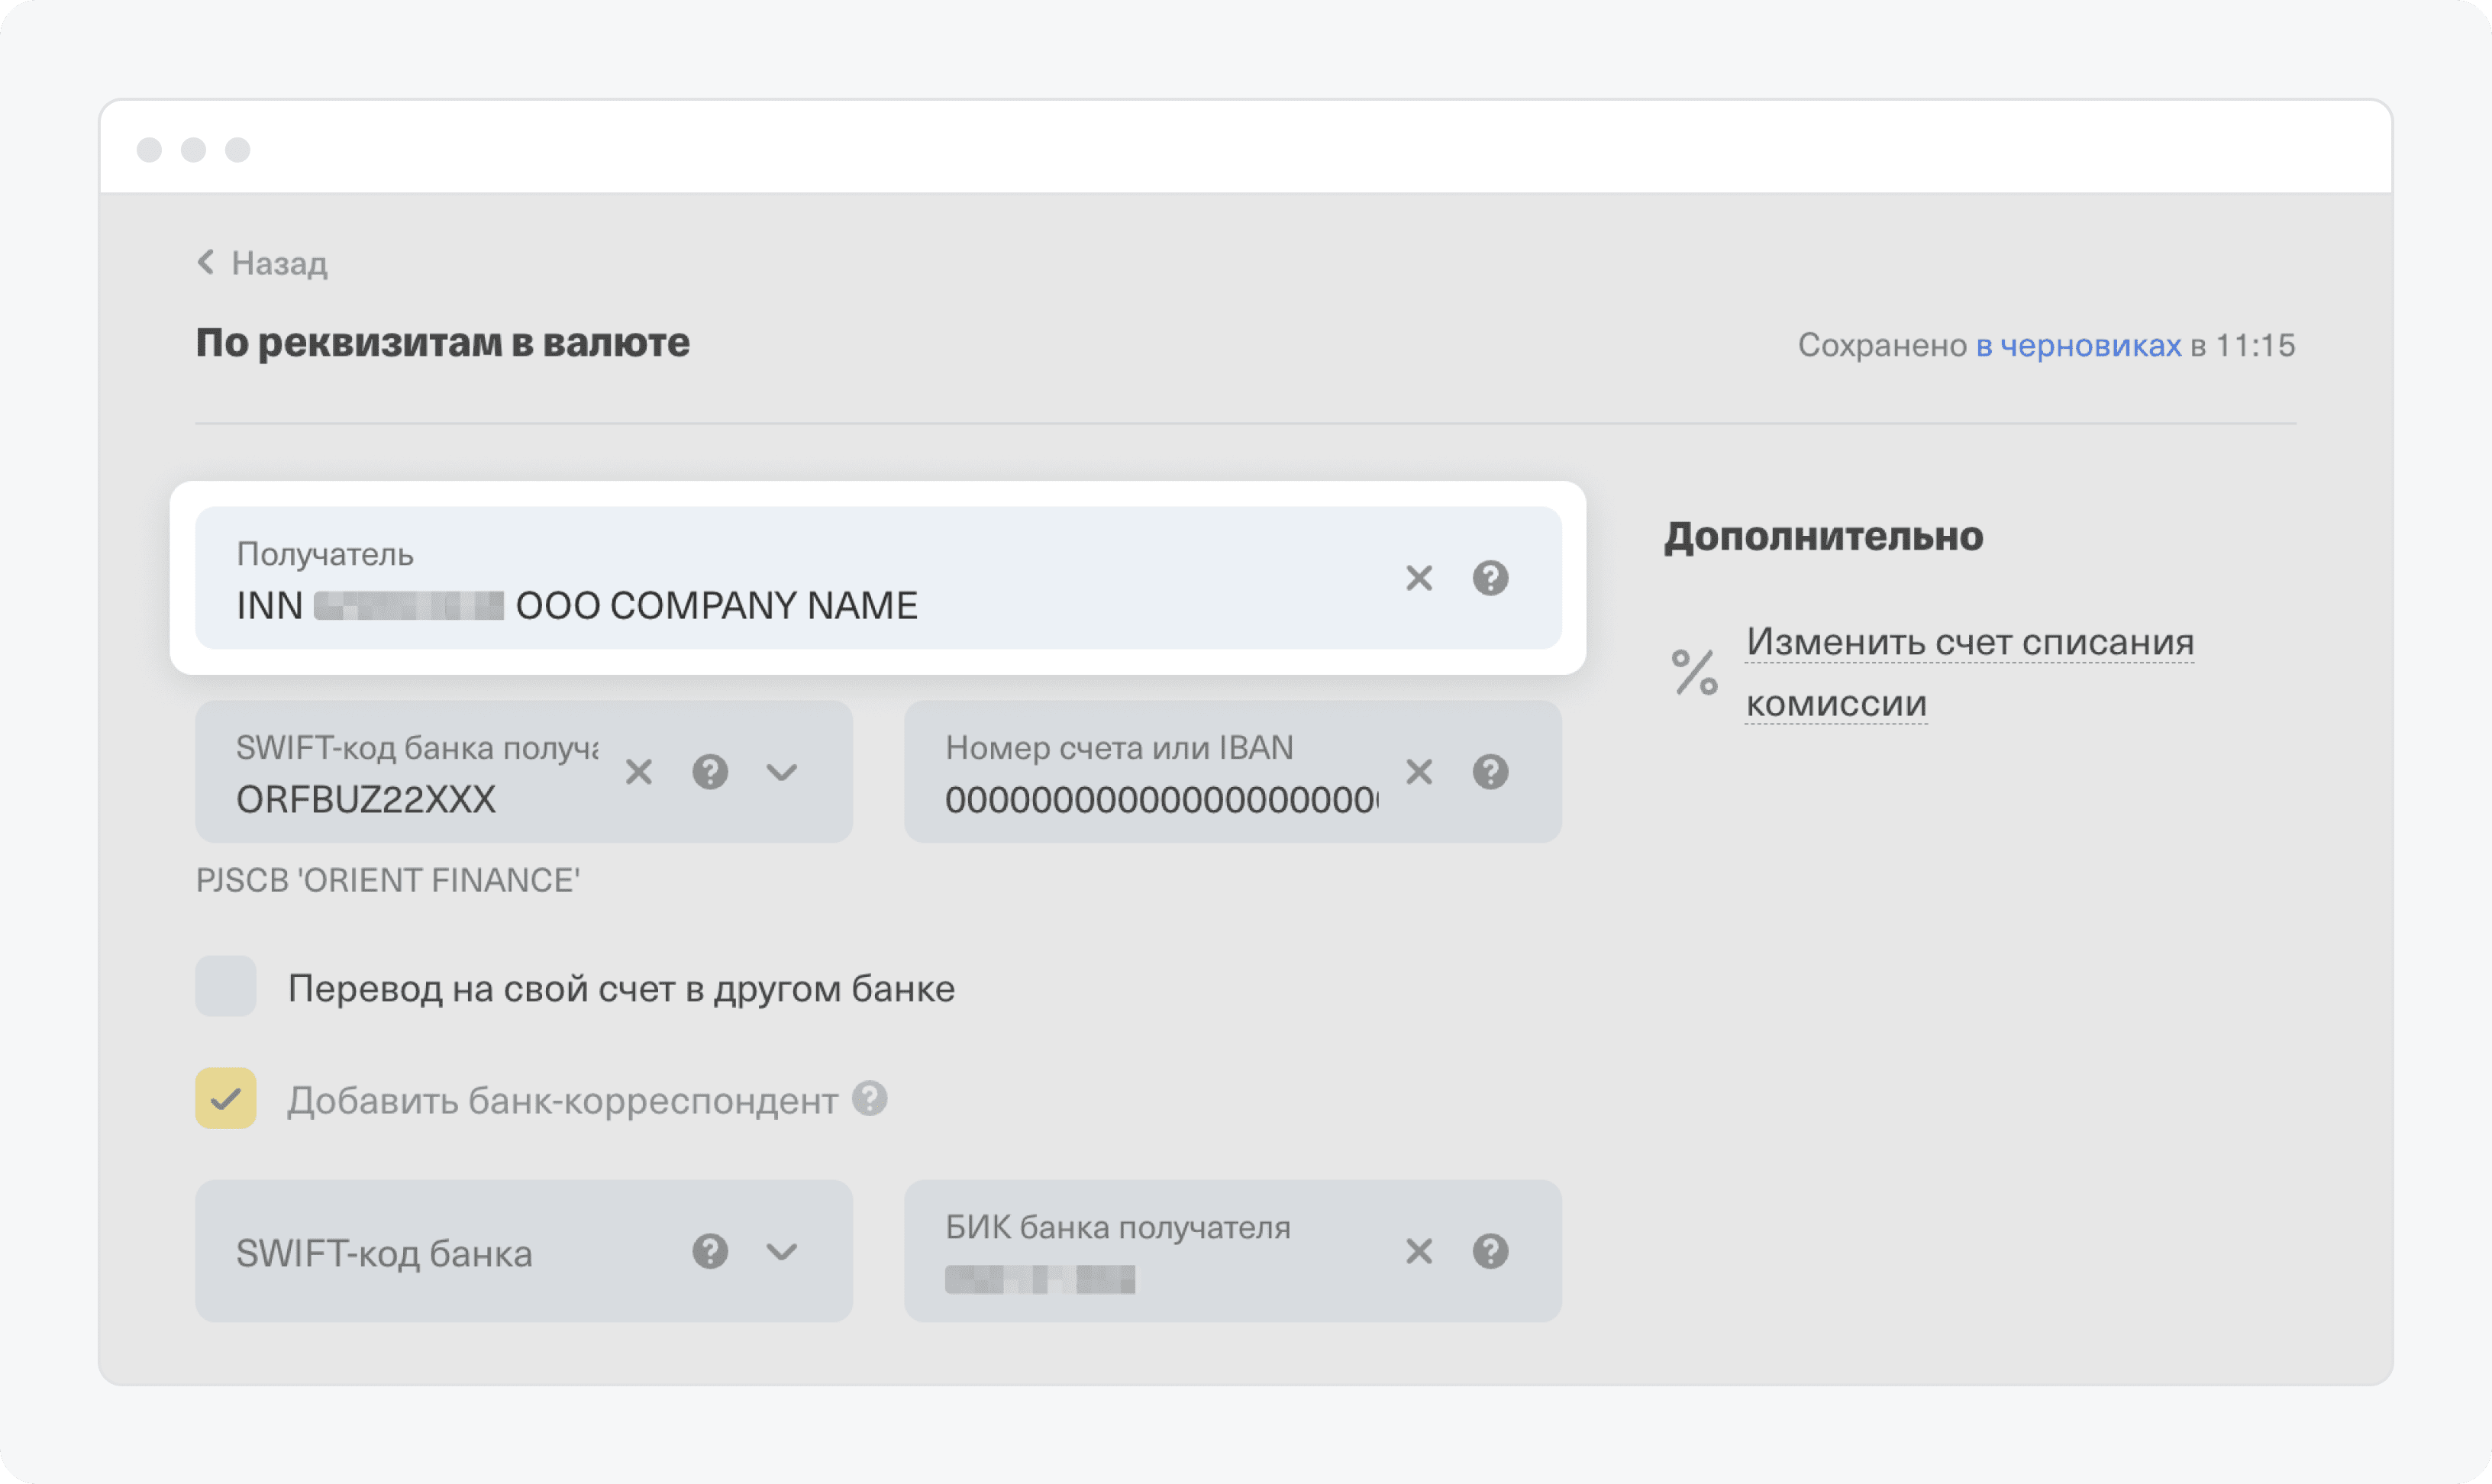
Task: Click the percent commission icon
Action: (1695, 672)
